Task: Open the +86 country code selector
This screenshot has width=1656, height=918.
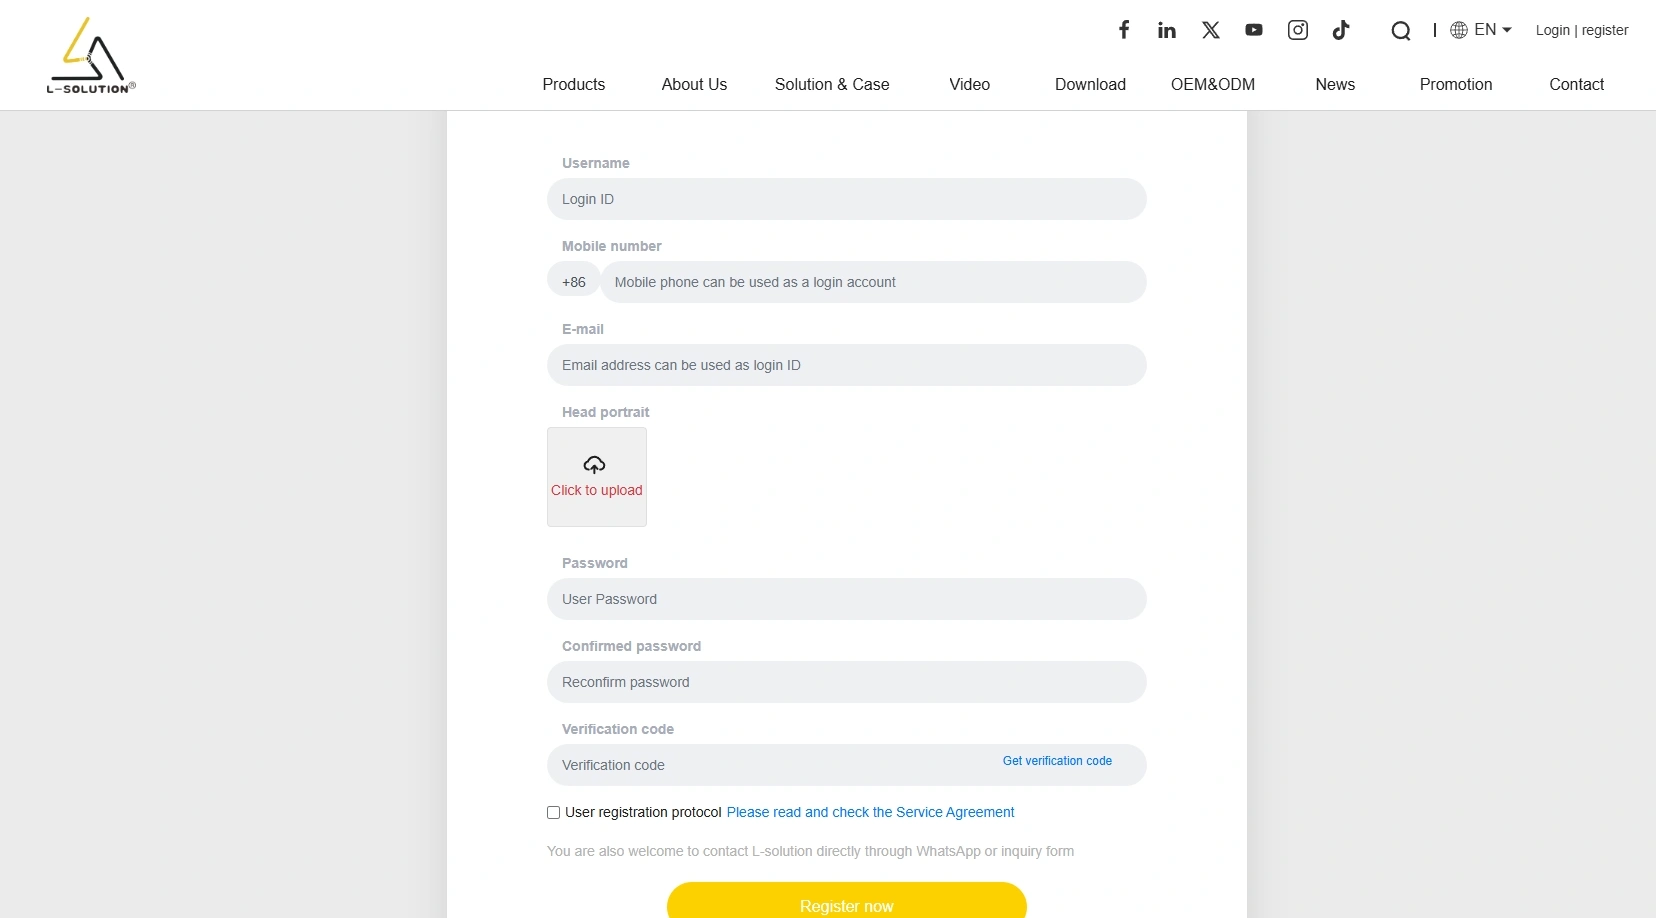Action: [574, 282]
